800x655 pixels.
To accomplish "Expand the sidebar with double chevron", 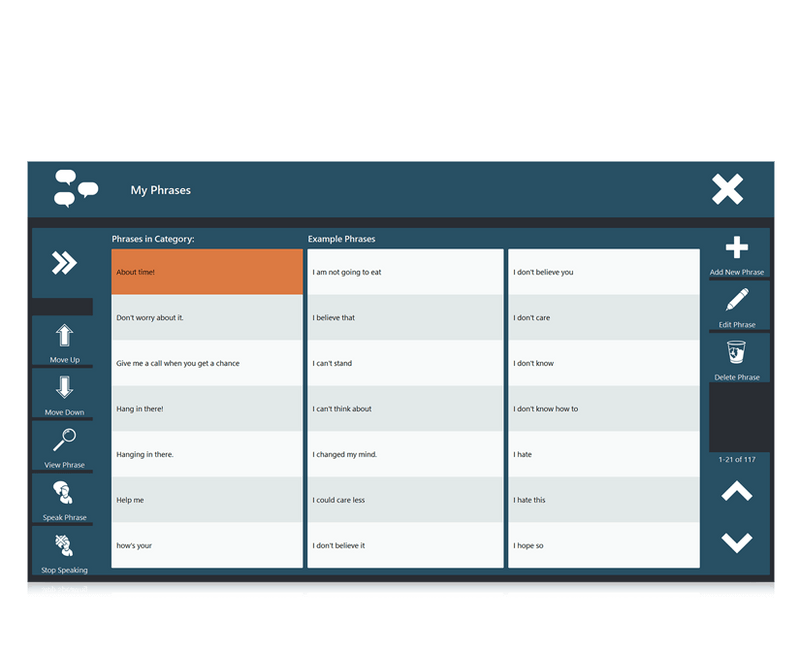I will pyautogui.click(x=64, y=263).
